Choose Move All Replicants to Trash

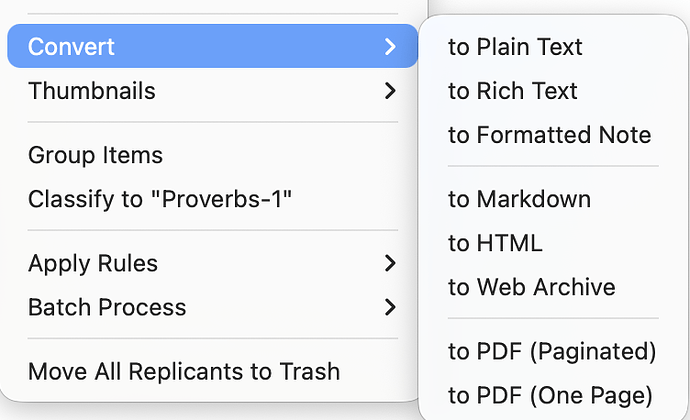(184, 372)
